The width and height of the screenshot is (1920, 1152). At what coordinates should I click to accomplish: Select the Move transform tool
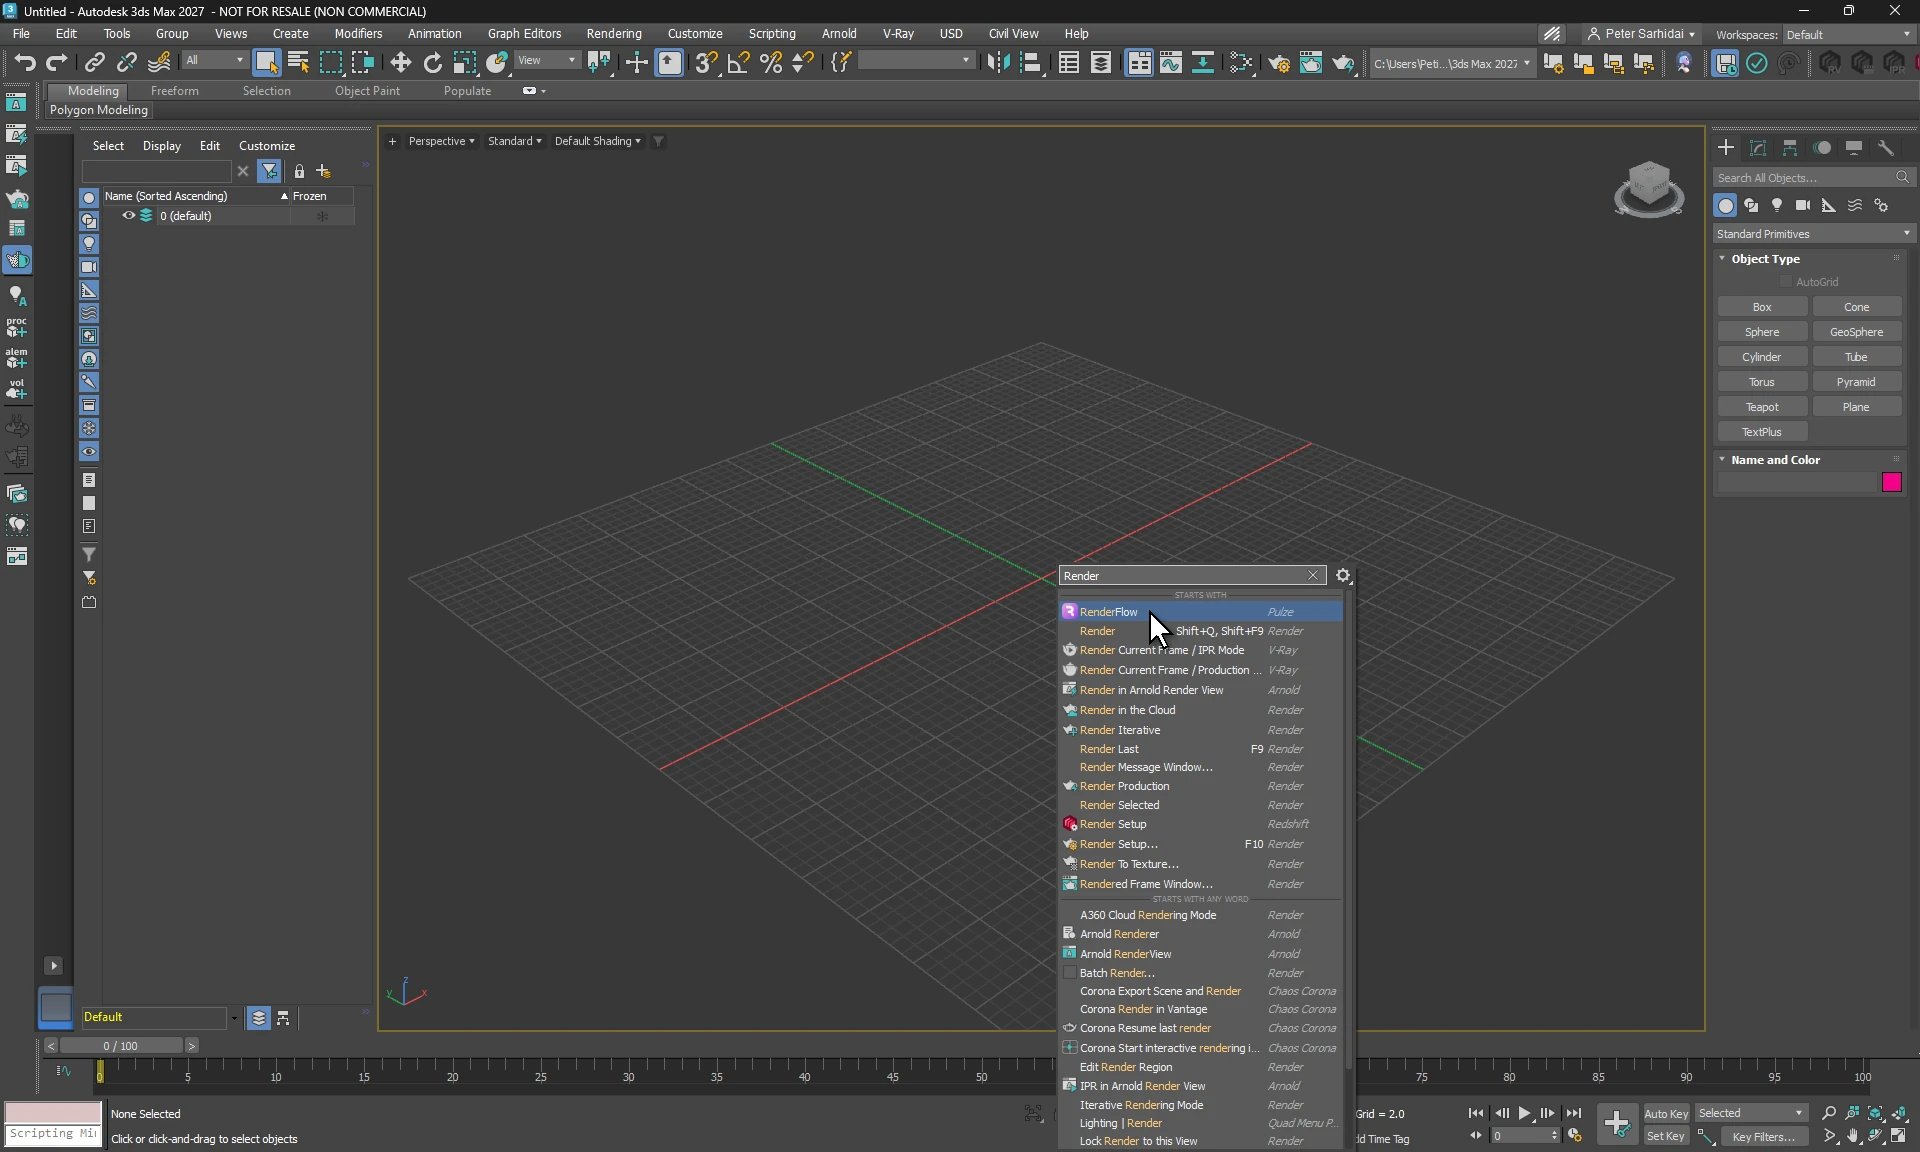click(400, 63)
